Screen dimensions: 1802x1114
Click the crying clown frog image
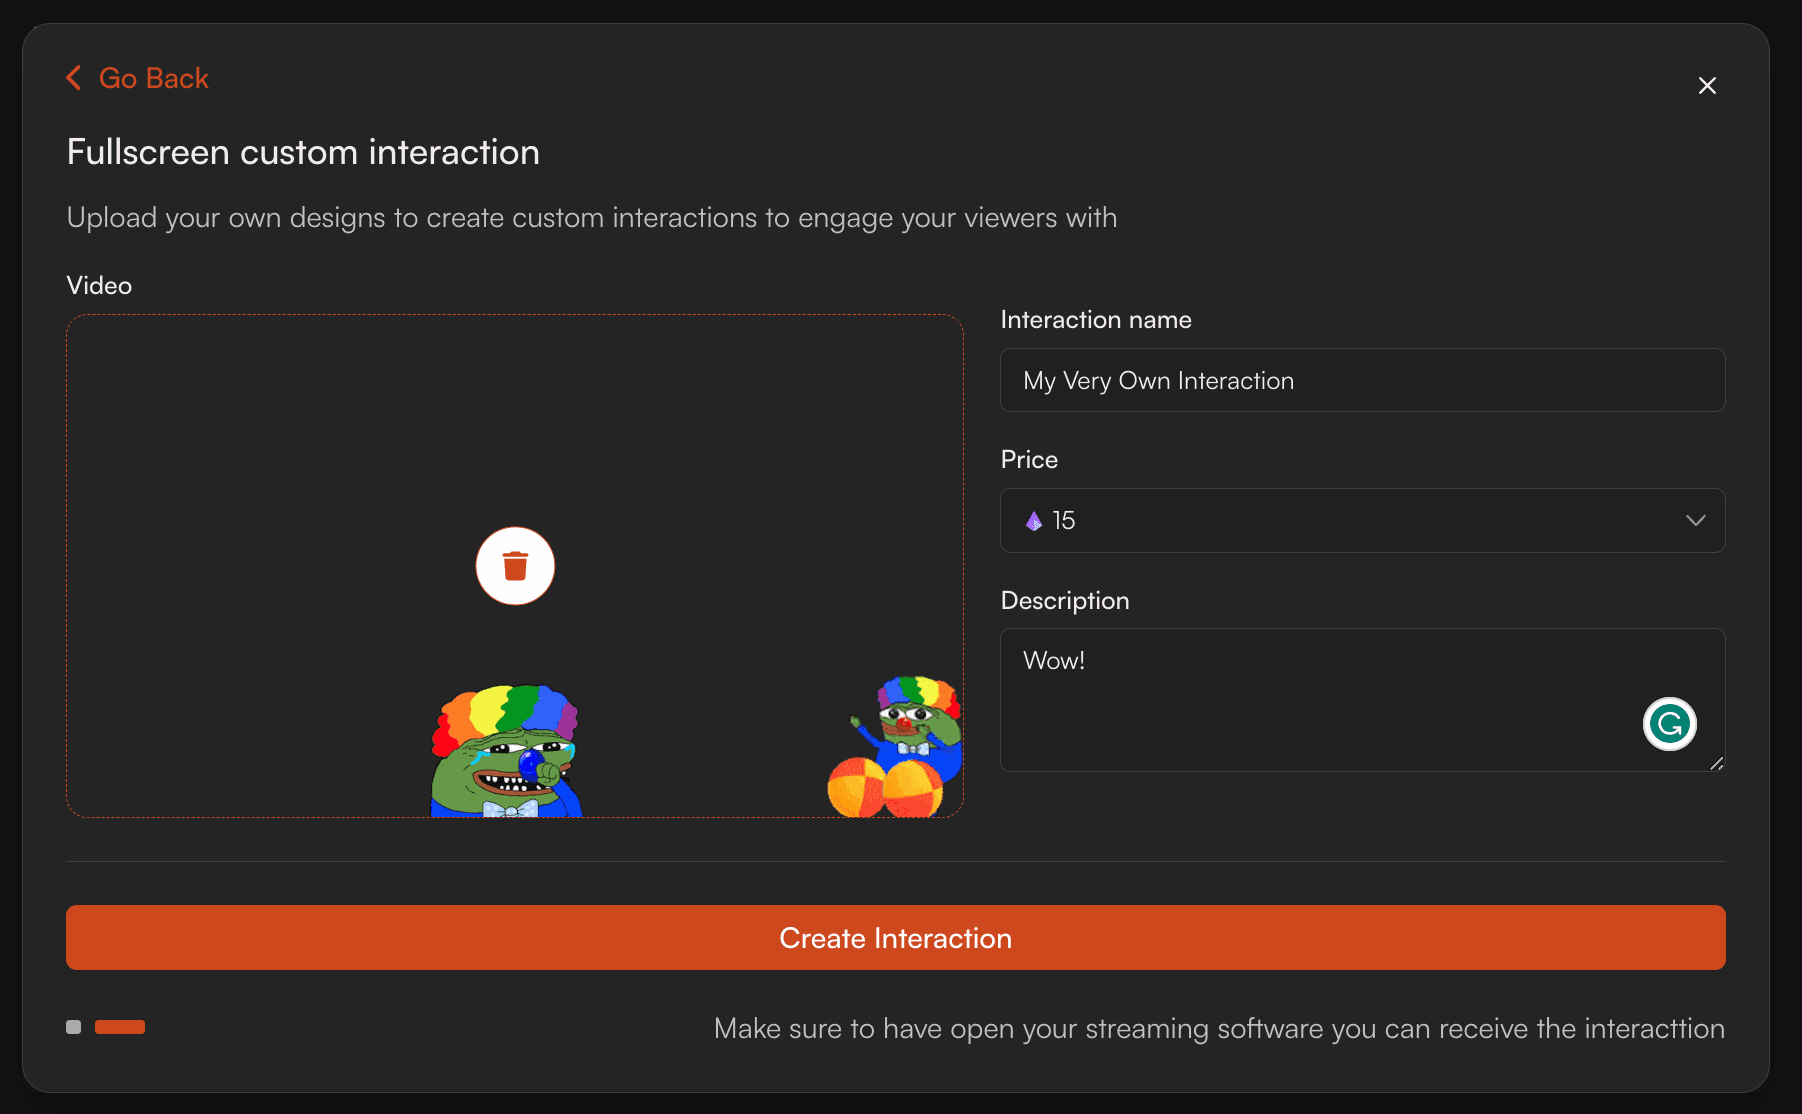click(x=506, y=754)
